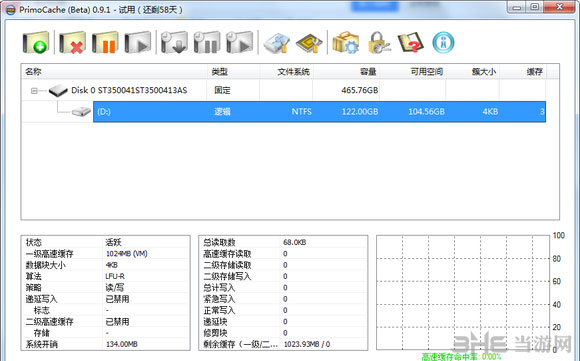Click the 总读取数 68.0KB value

click(x=294, y=242)
